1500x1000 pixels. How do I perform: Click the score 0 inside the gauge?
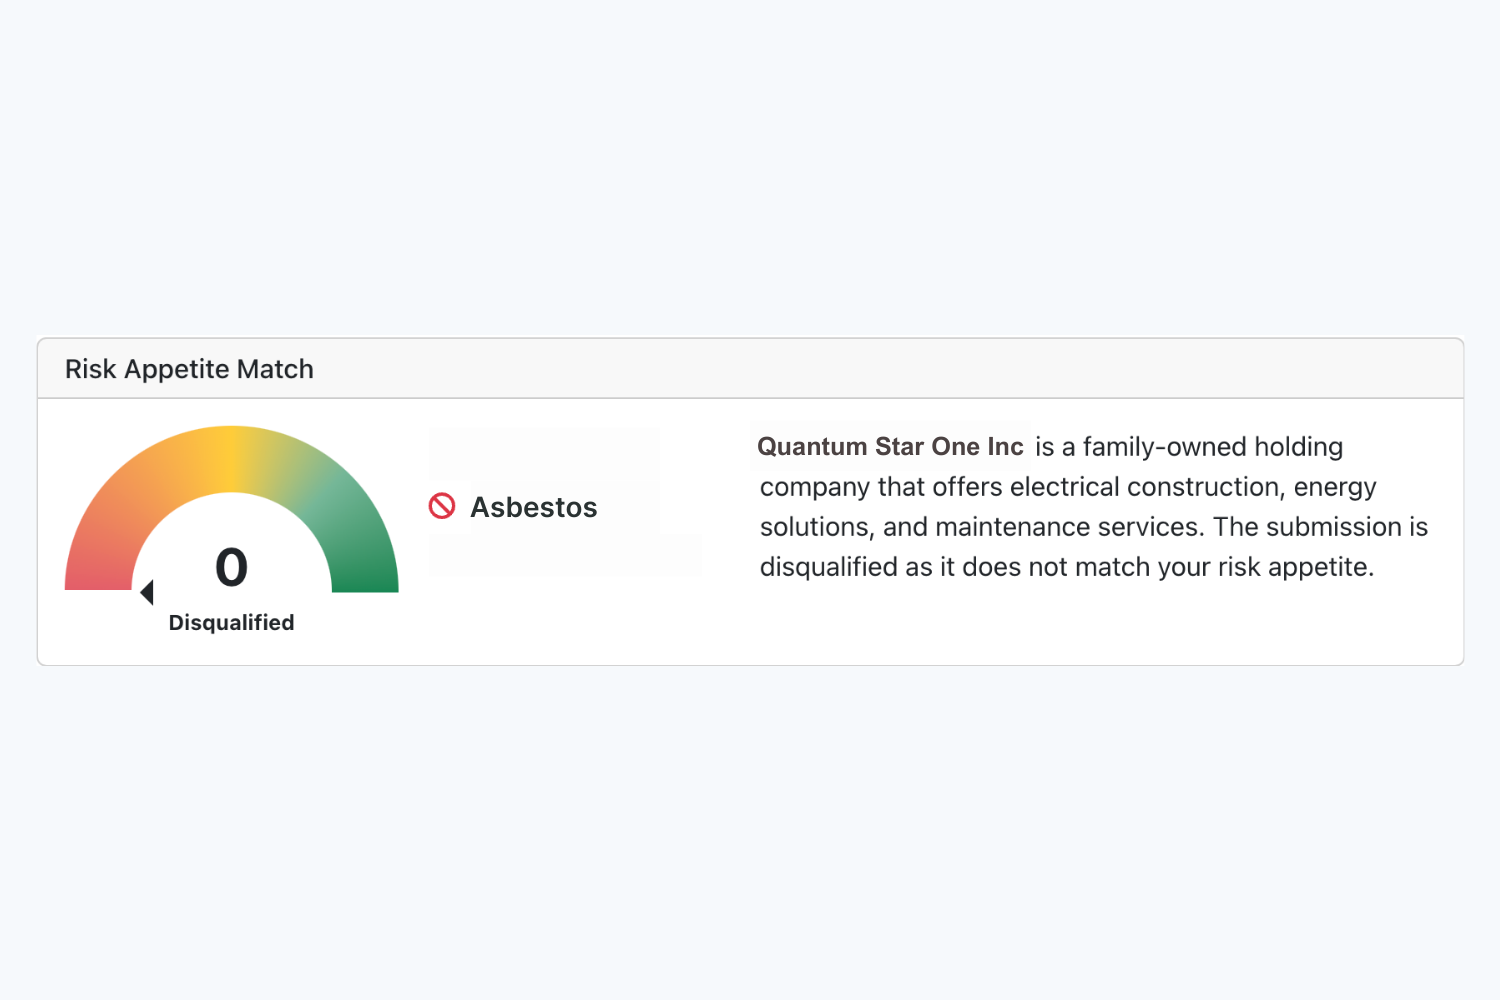[231, 567]
